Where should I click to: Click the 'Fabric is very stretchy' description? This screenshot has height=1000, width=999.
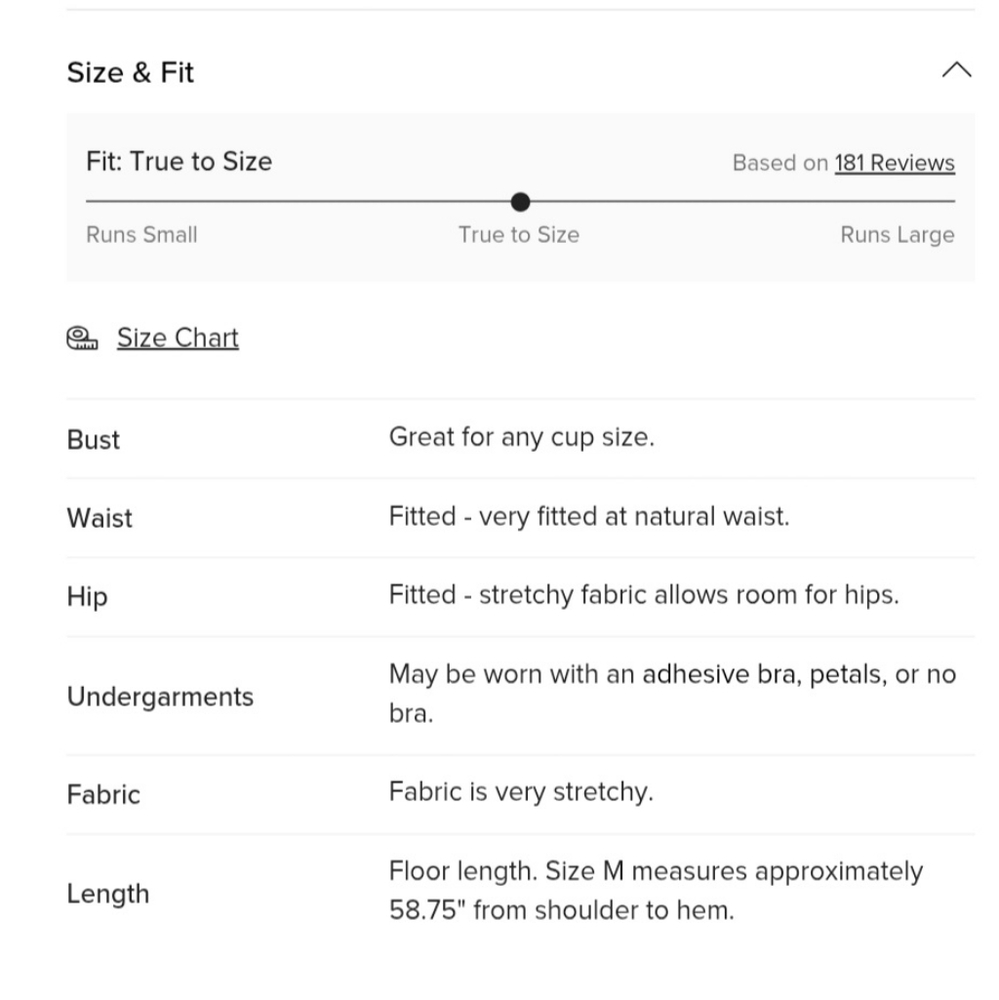pos(520,792)
